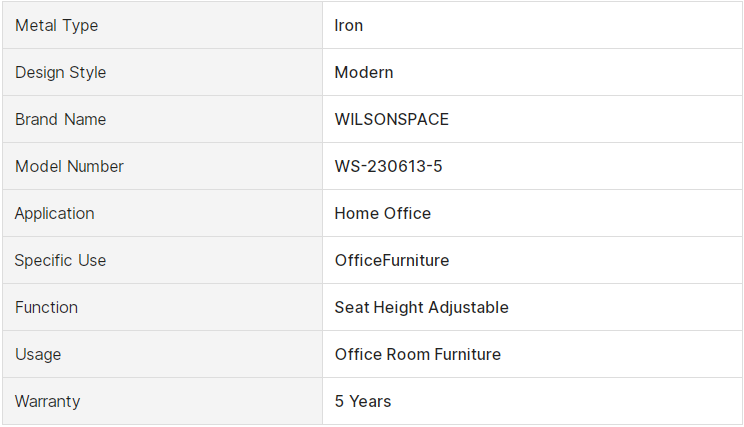Click the Design Style label
The image size is (744, 427).
tap(60, 72)
